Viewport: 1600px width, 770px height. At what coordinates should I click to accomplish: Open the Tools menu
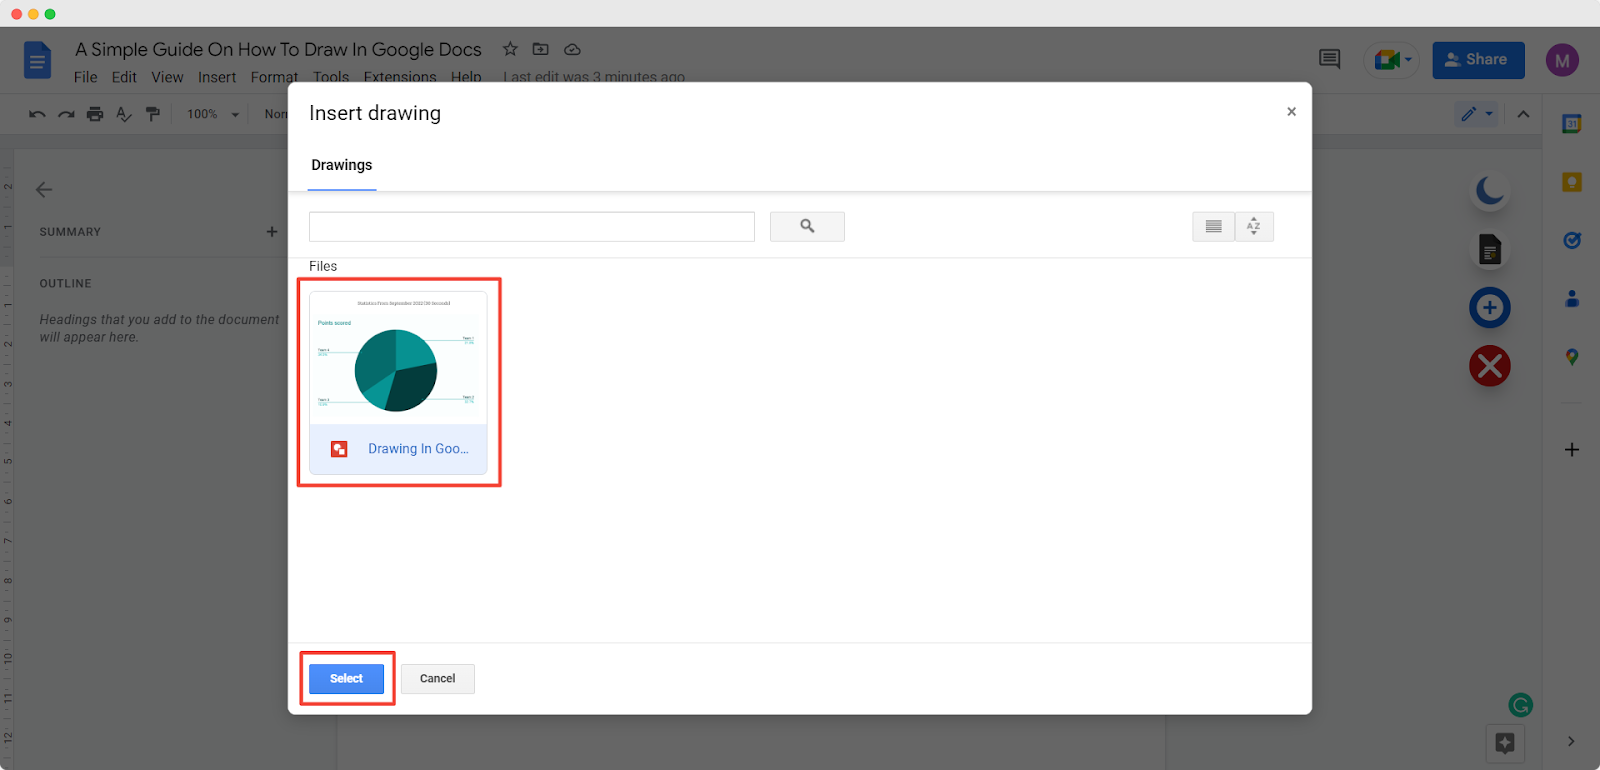point(331,77)
